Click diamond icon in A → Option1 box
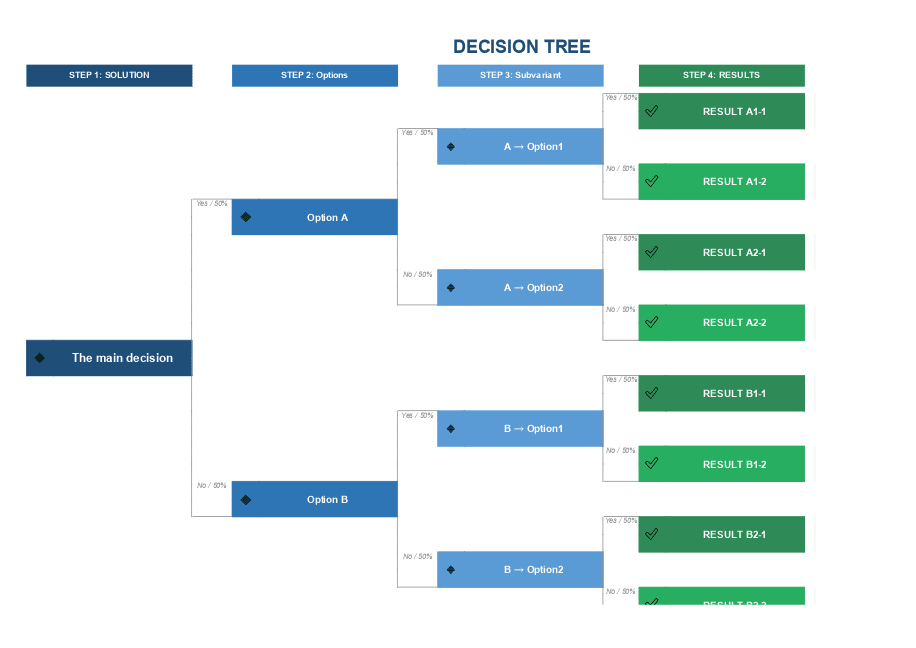This screenshot has width=916, height=648. (x=451, y=147)
